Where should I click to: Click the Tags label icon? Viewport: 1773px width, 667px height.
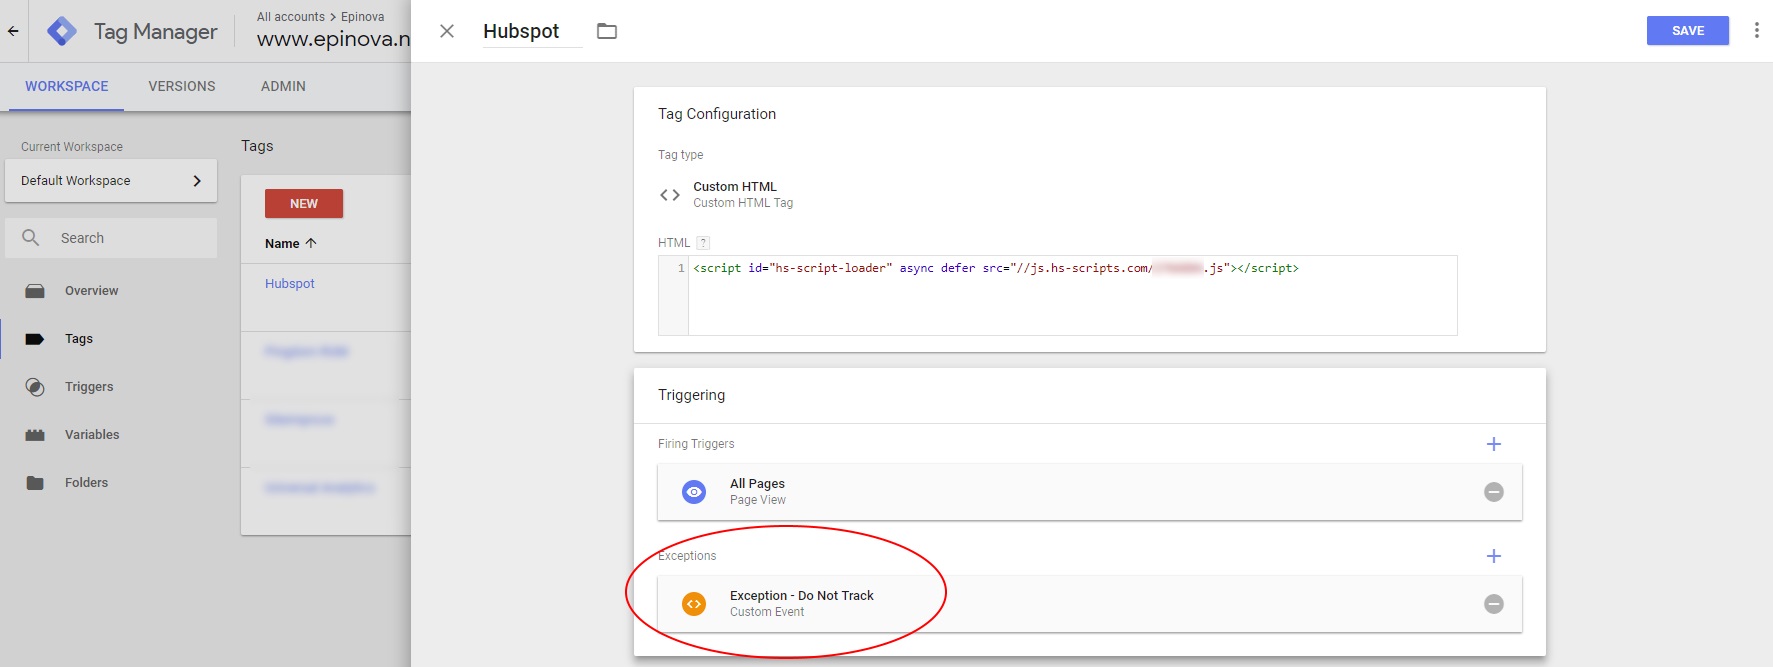pos(35,339)
